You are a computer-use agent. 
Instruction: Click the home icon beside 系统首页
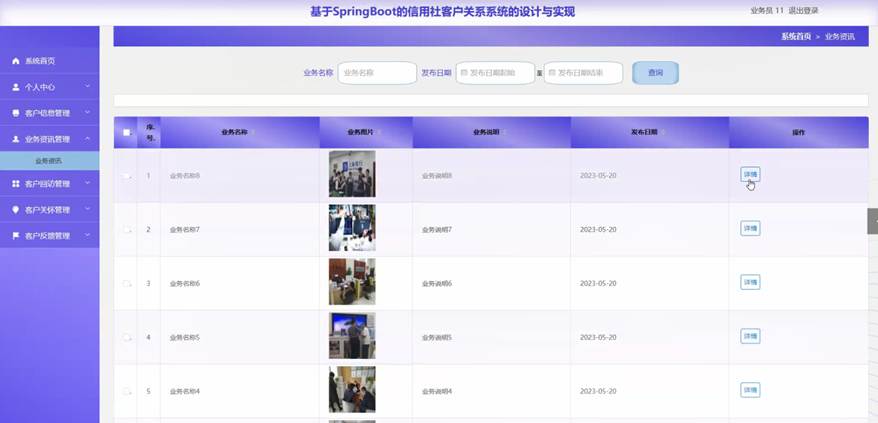click(x=16, y=61)
